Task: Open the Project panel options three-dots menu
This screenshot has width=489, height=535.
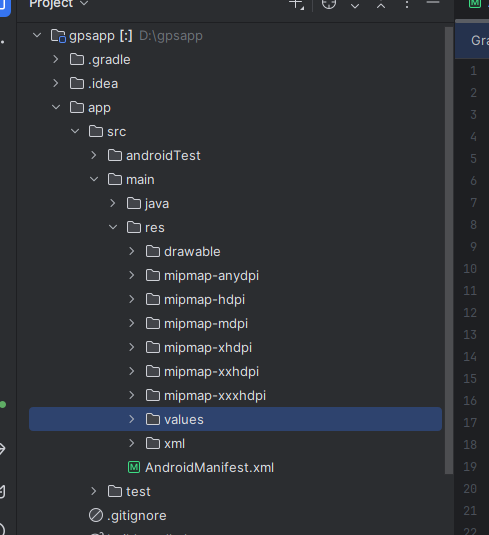Action: 407,4
